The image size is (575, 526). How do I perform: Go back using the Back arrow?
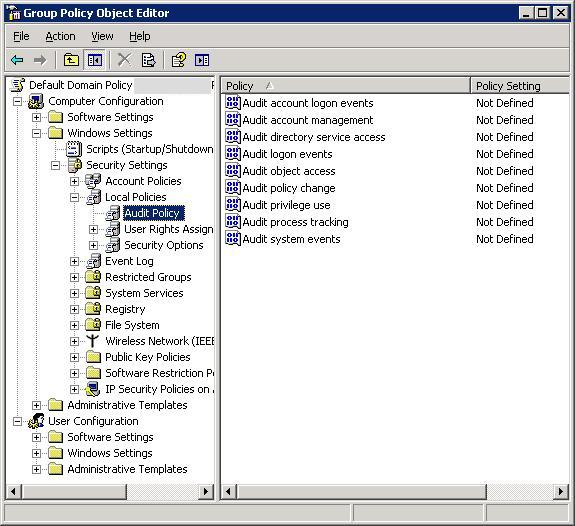[17, 60]
